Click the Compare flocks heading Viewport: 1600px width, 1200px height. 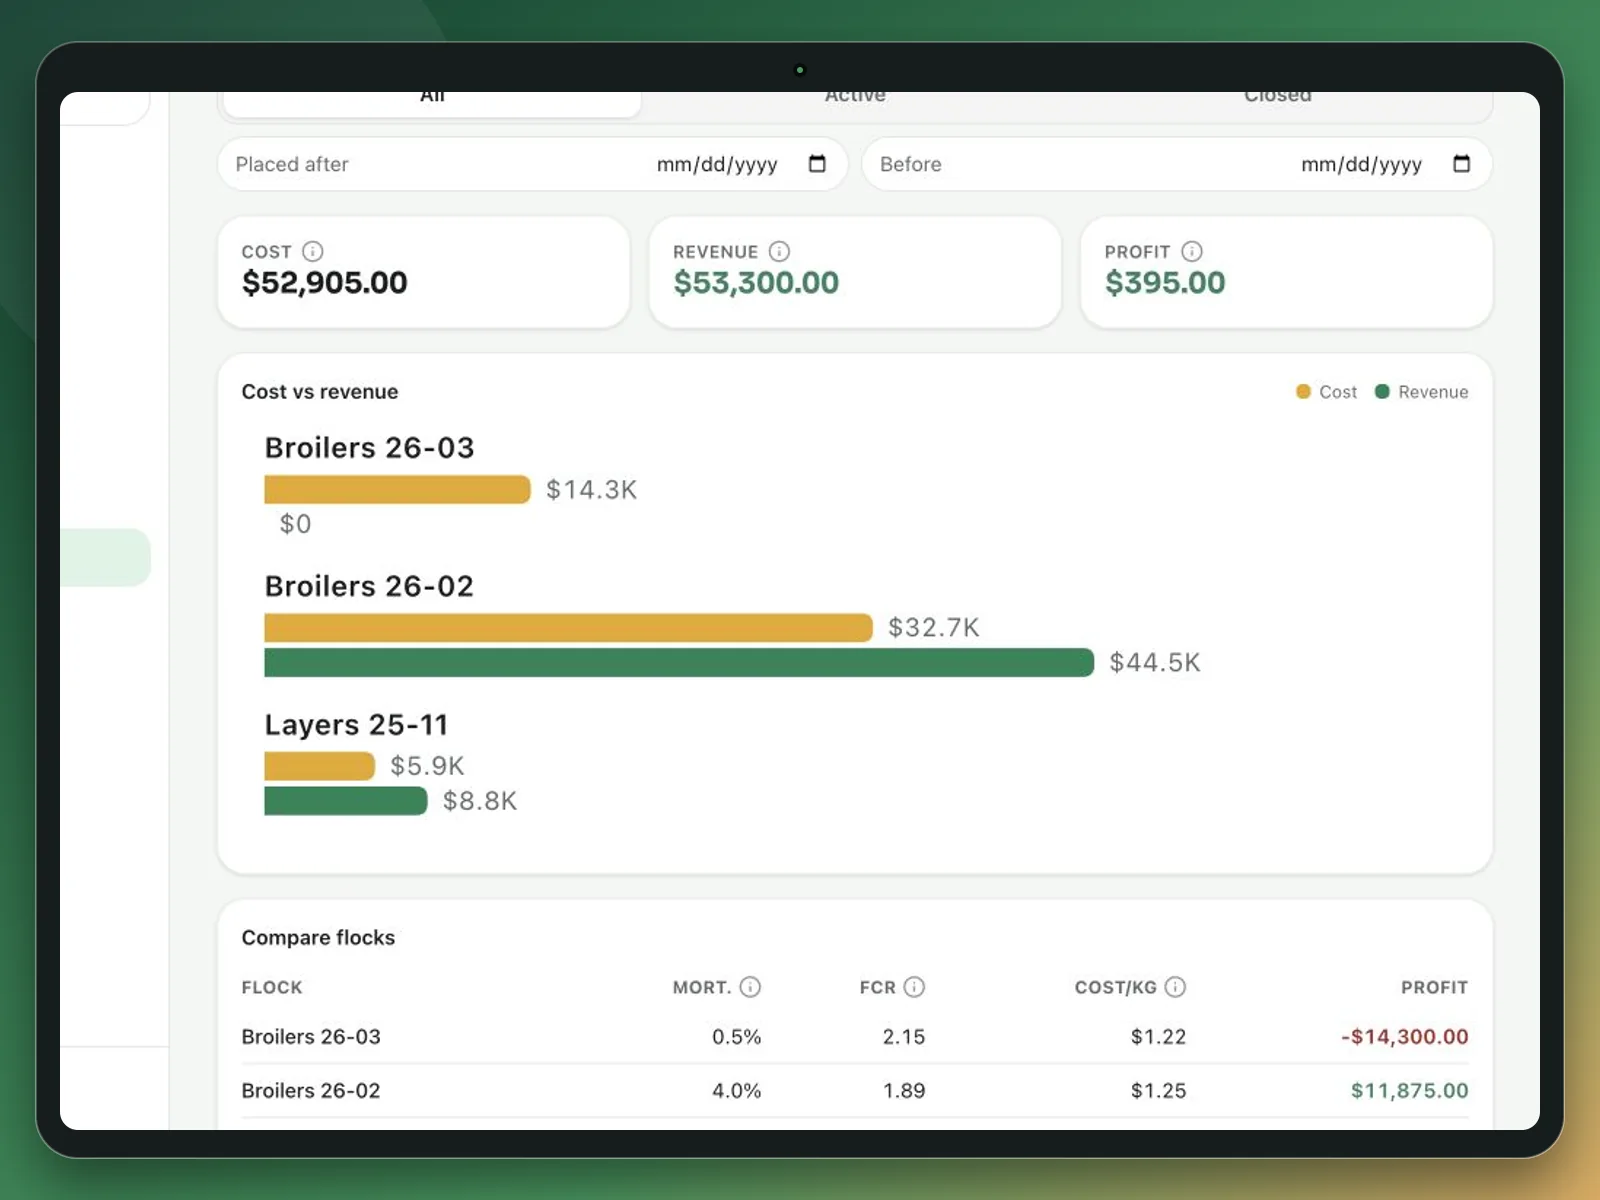pos(318,938)
